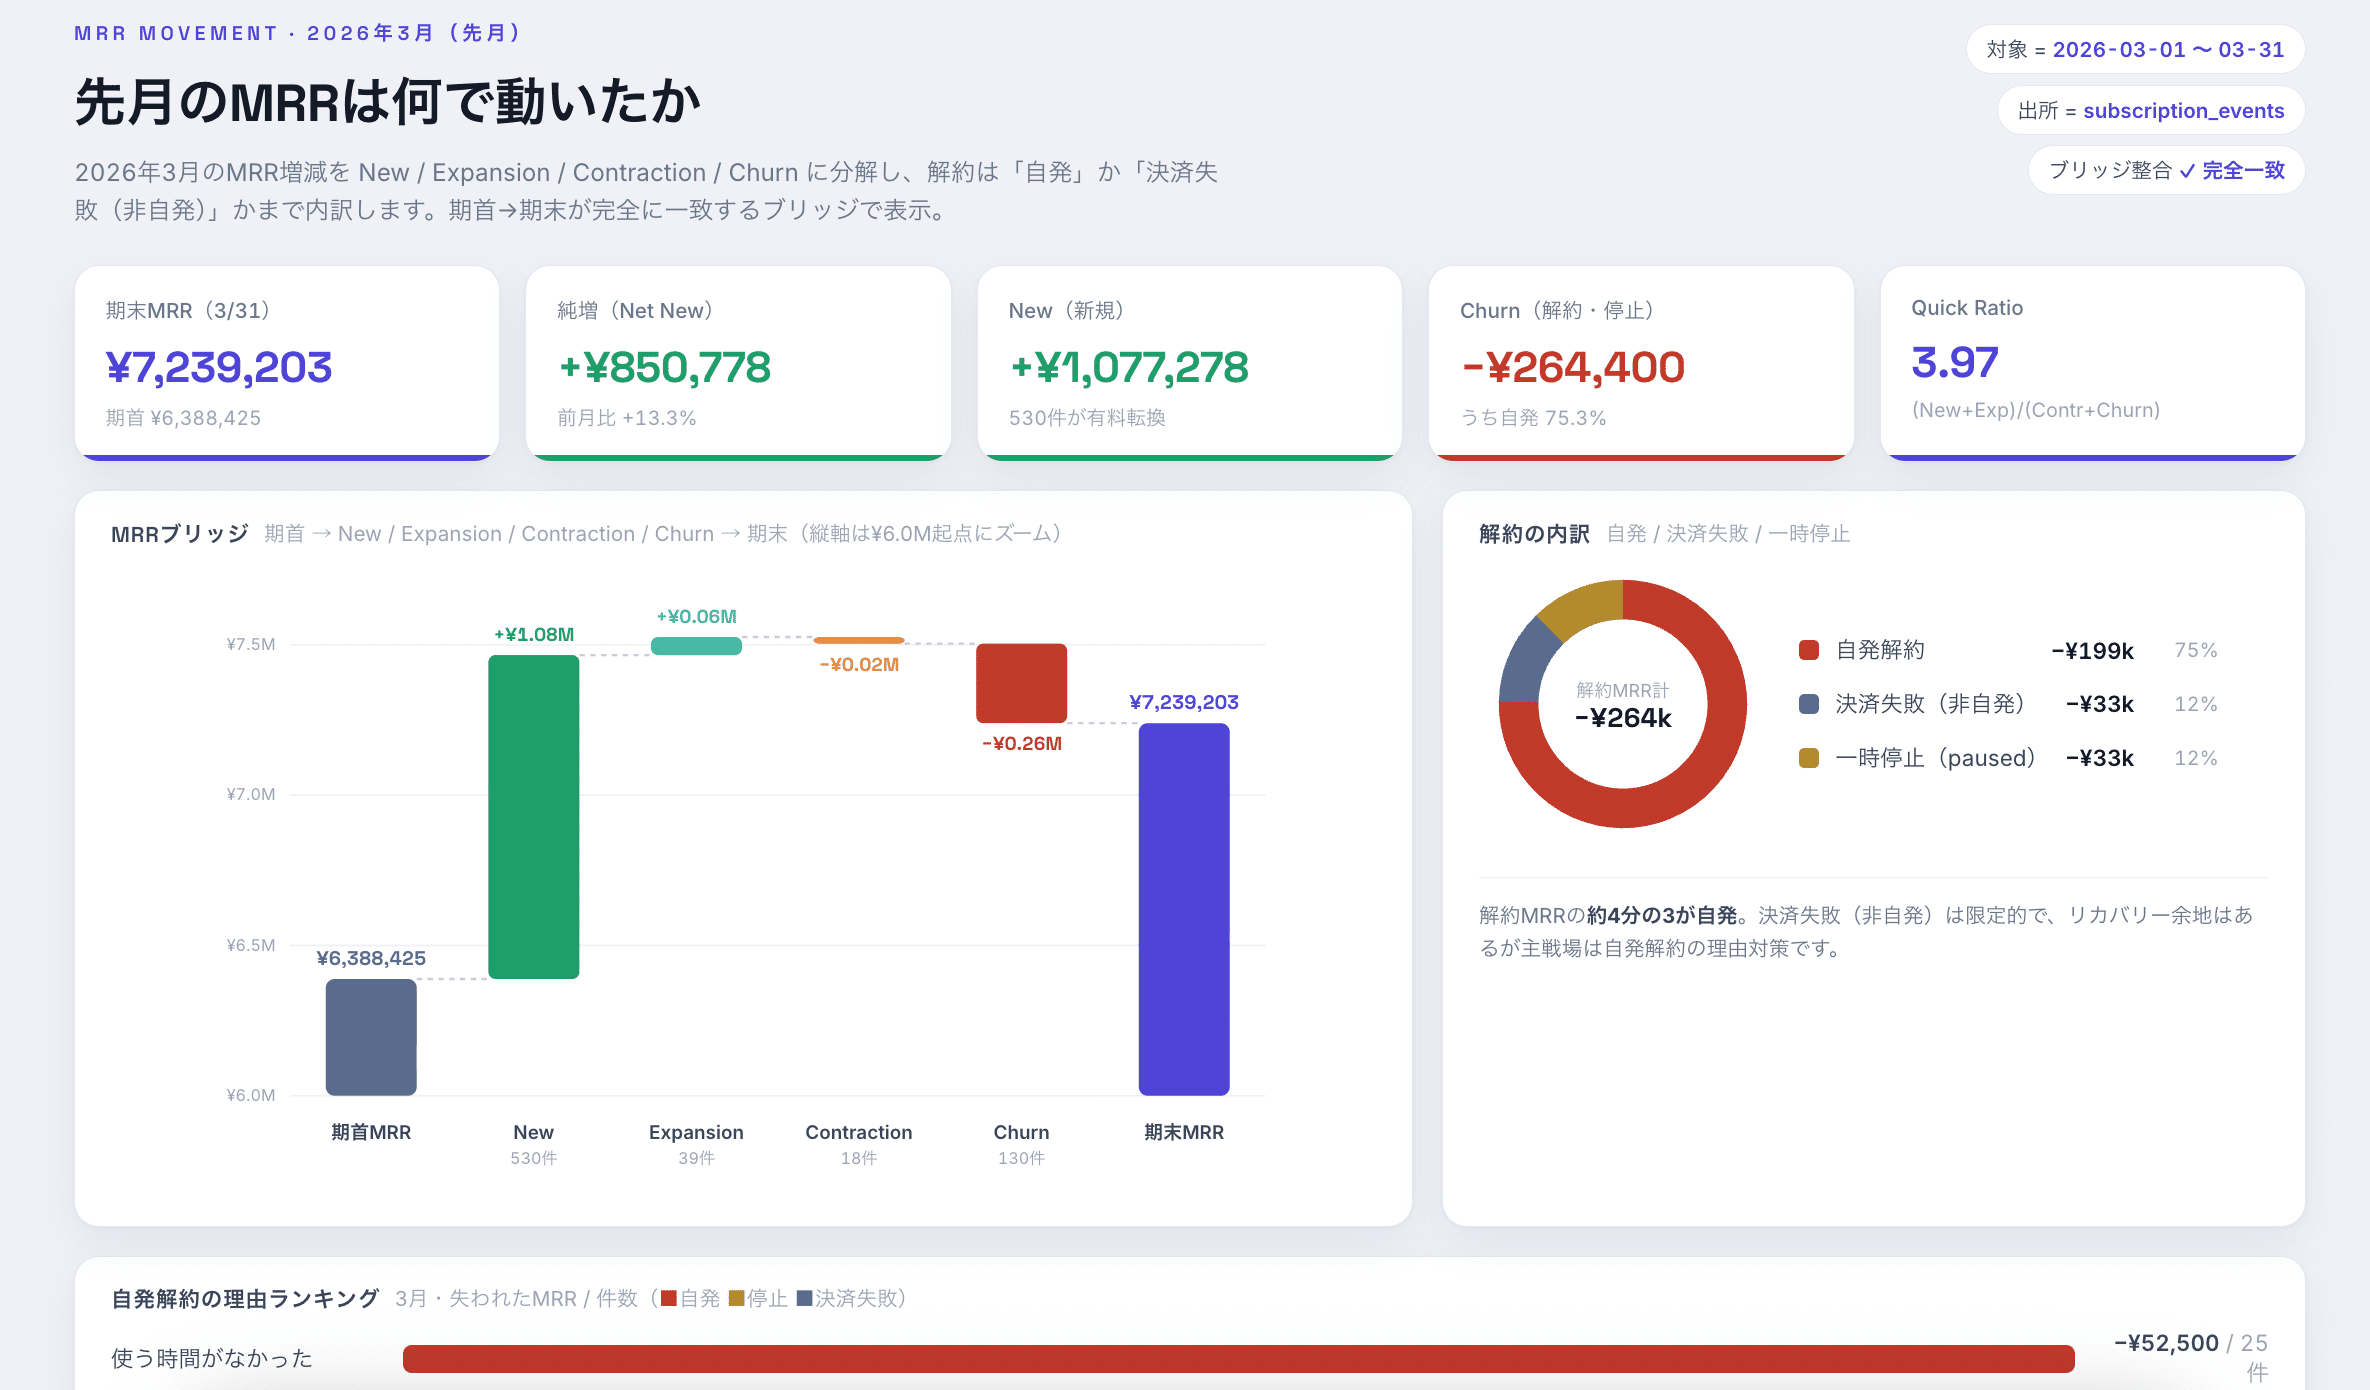Click the 対象 date range pill

pos(2135,49)
